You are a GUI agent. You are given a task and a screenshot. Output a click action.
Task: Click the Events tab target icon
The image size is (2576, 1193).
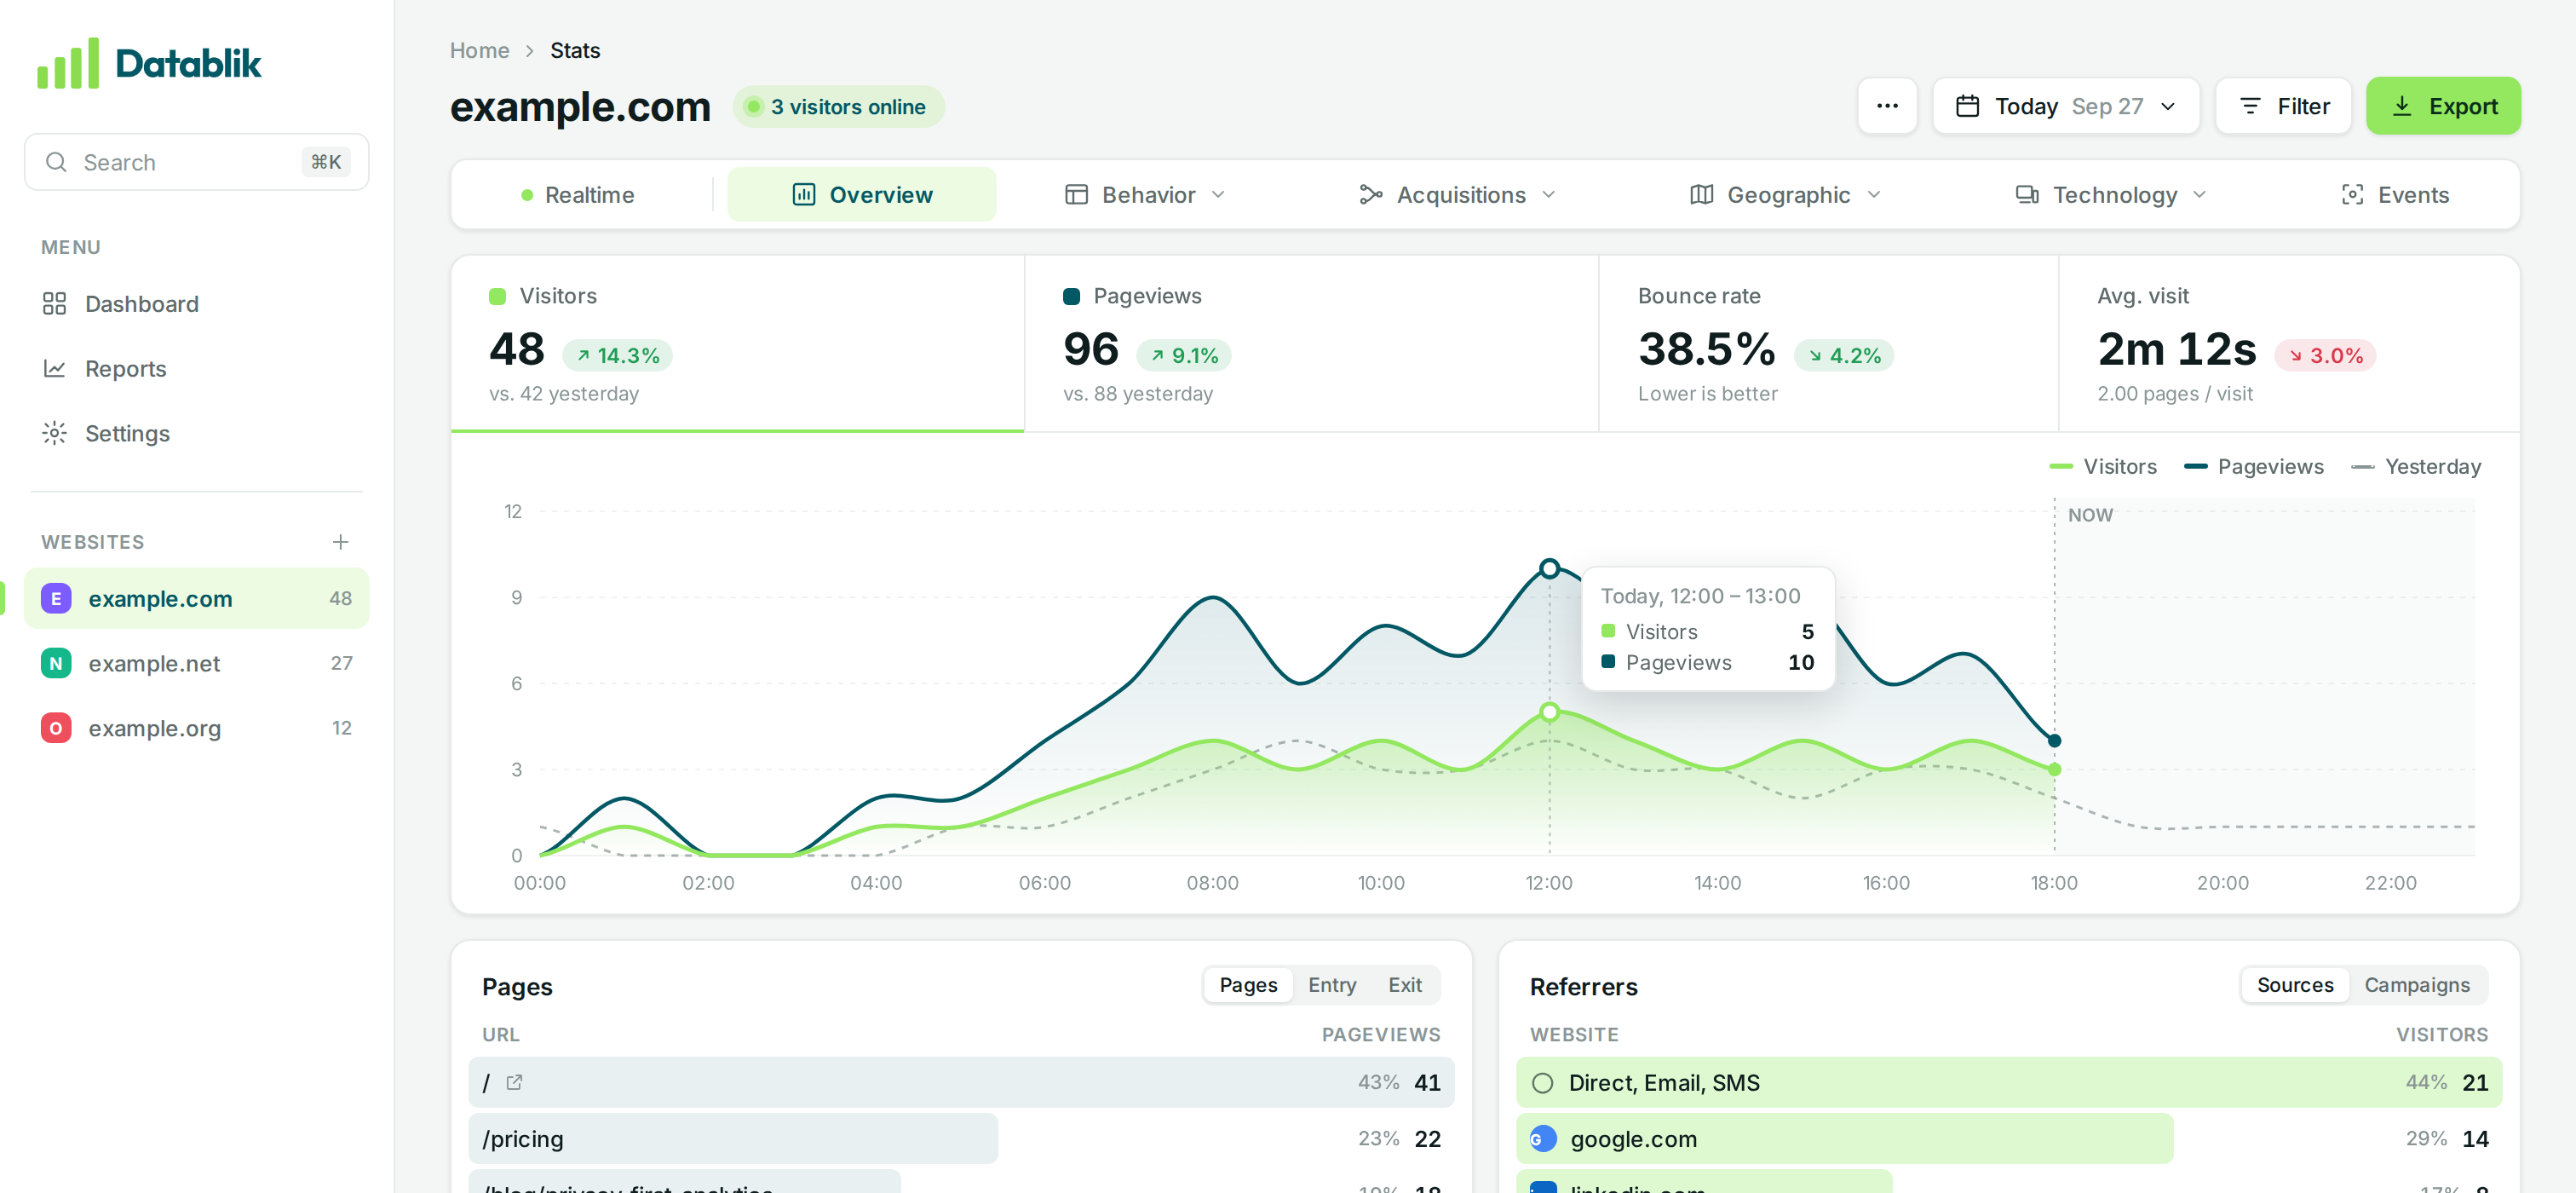pos(2352,195)
